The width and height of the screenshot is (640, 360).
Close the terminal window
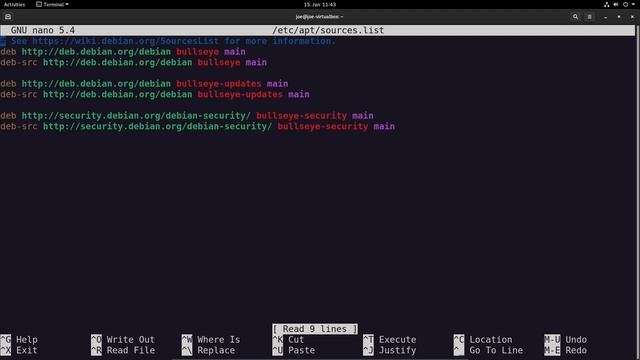click(x=632, y=17)
